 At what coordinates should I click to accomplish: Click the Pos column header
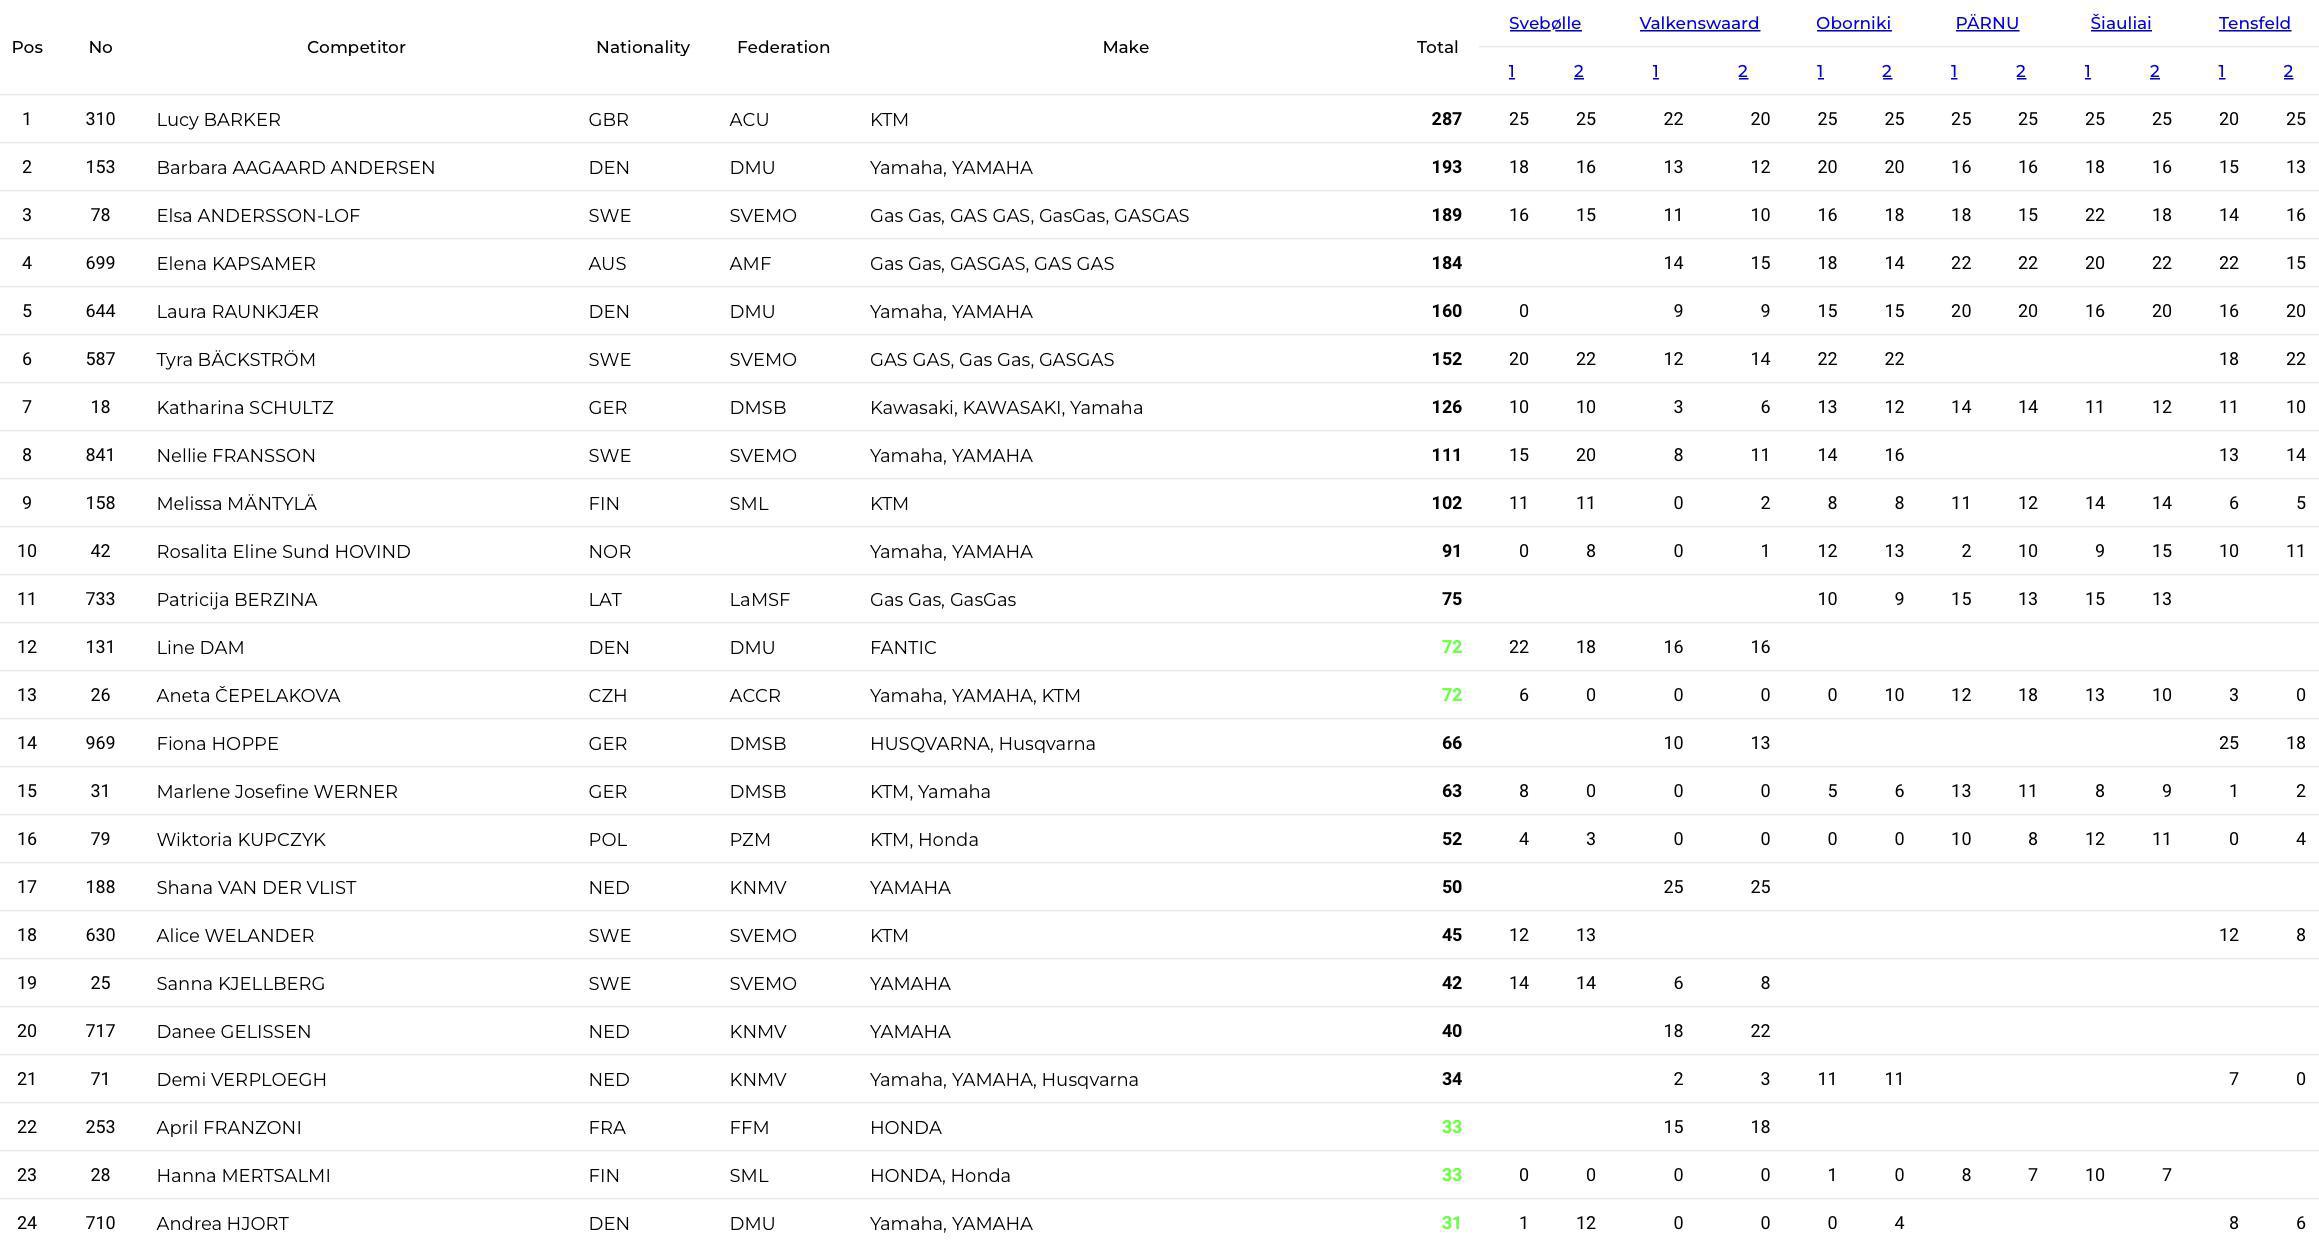27,47
